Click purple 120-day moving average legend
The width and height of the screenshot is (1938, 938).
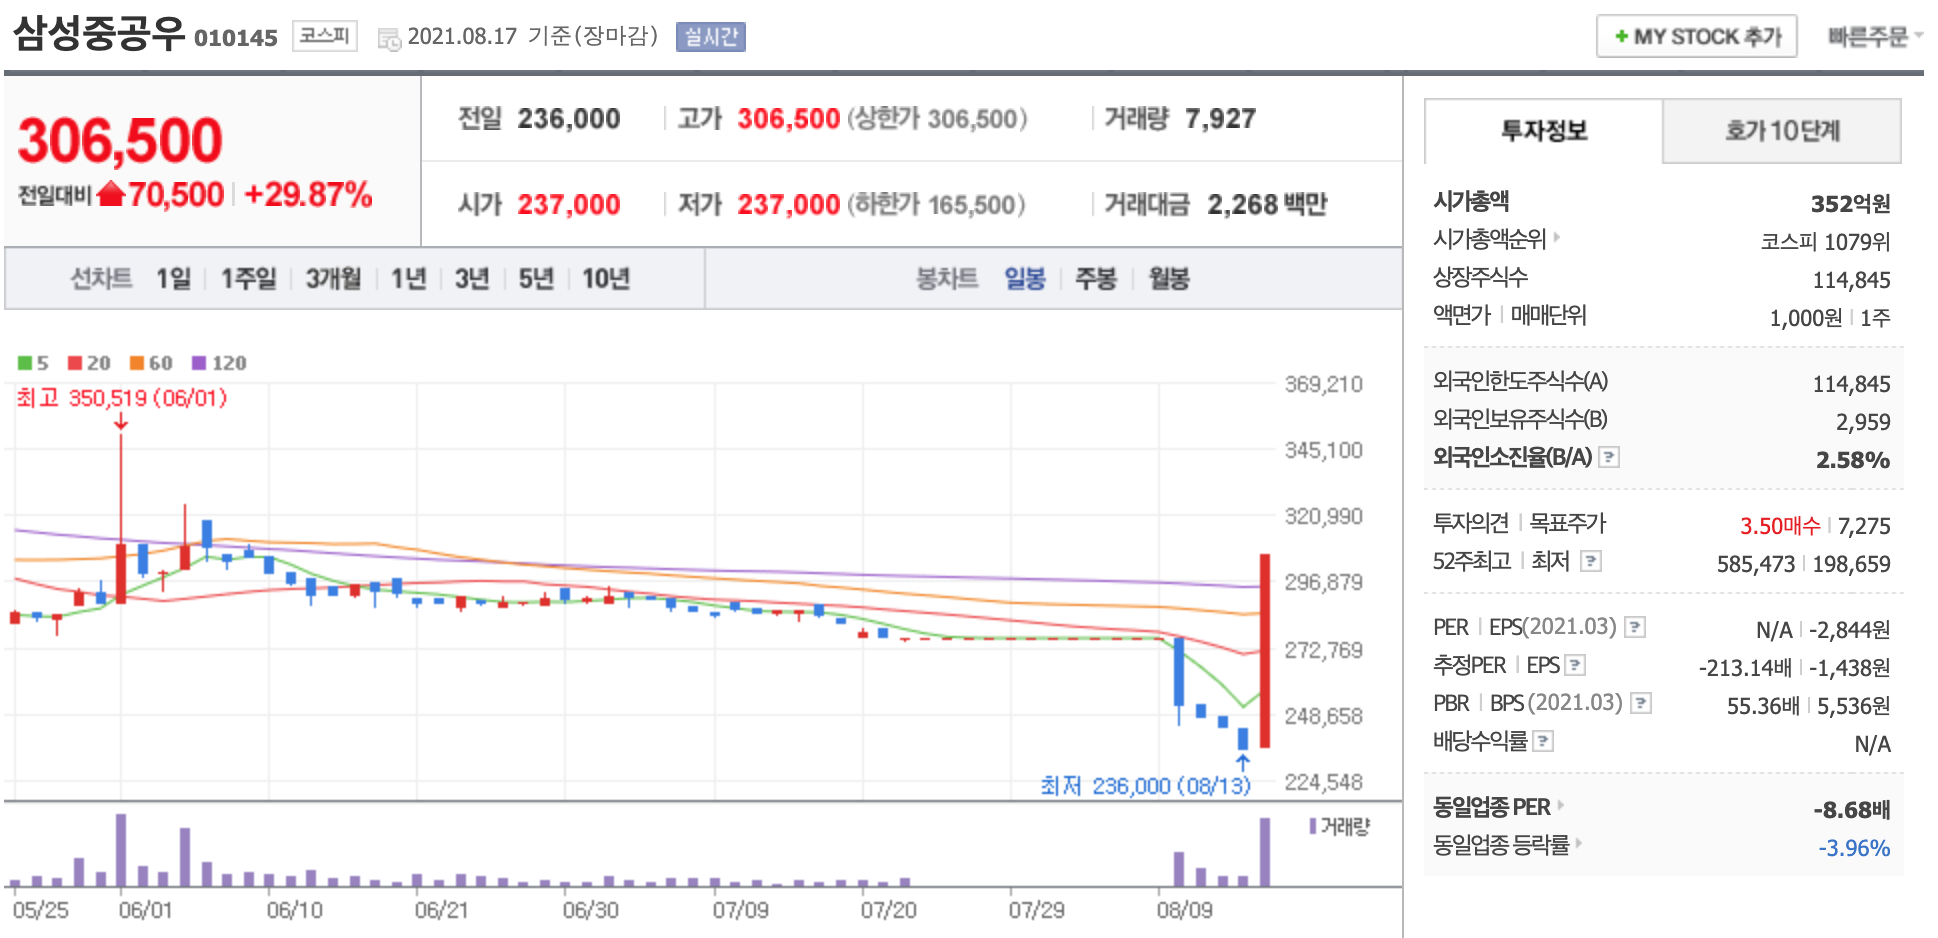[219, 363]
